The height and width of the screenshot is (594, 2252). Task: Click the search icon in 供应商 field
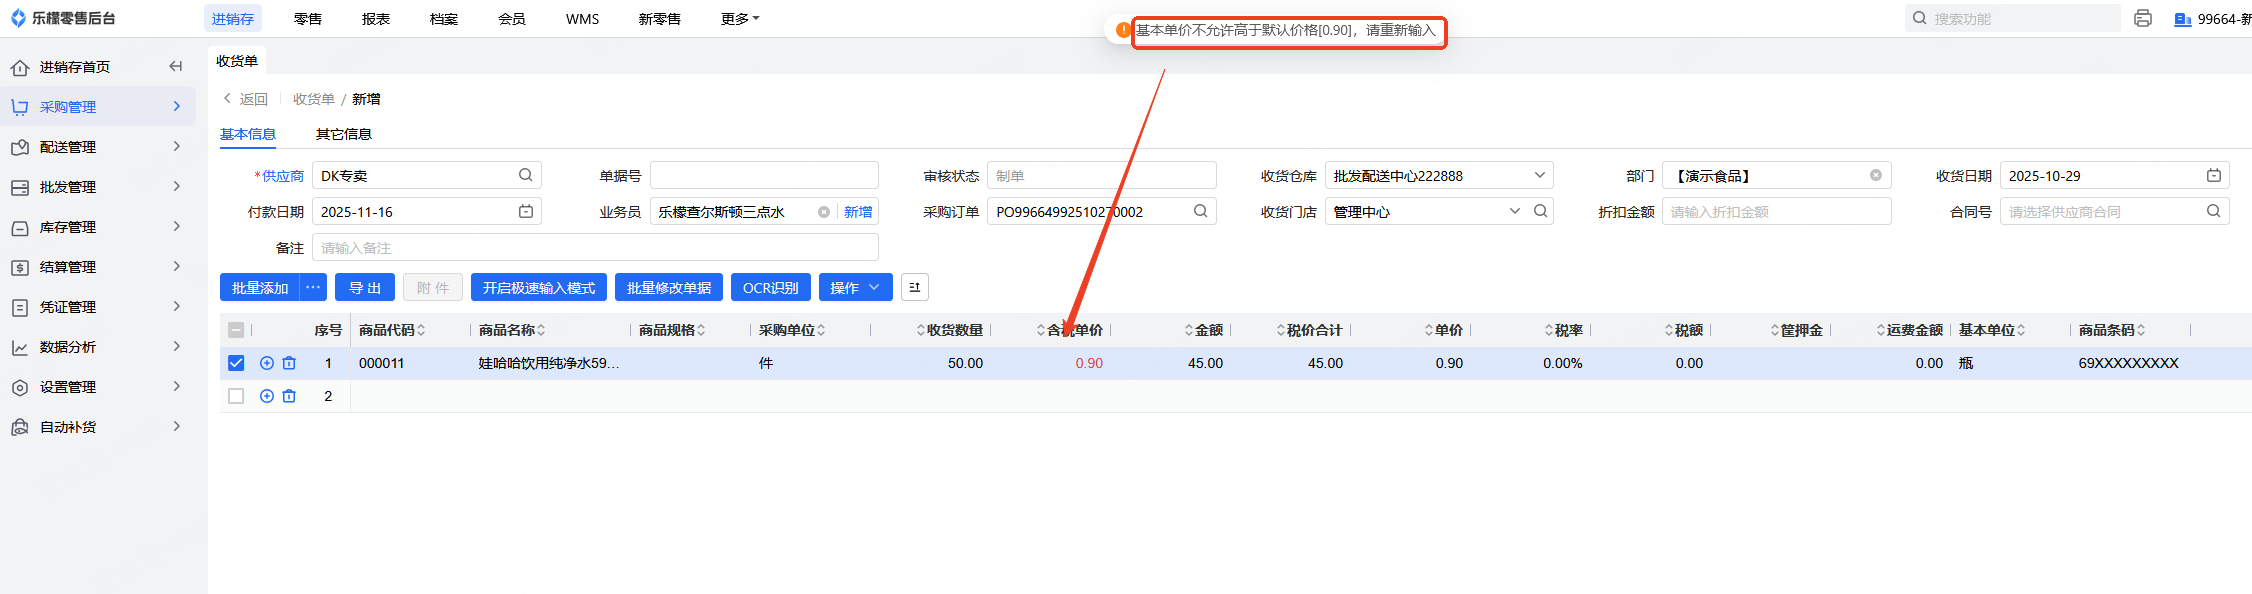(x=526, y=175)
